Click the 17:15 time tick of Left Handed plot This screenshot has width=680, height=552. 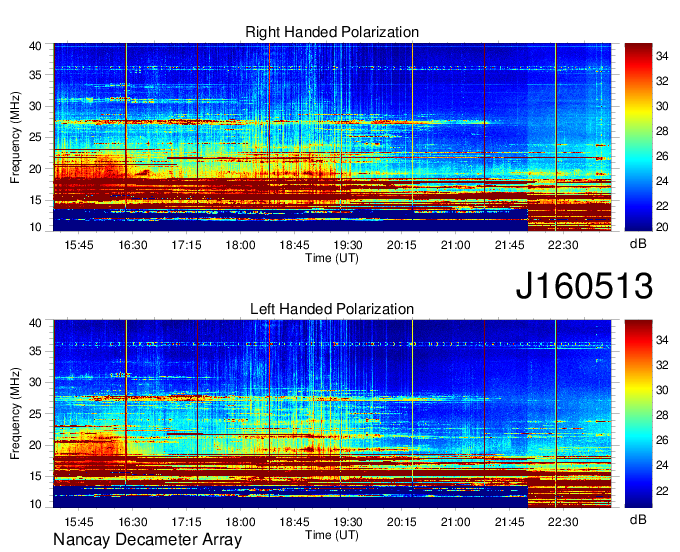point(186,522)
